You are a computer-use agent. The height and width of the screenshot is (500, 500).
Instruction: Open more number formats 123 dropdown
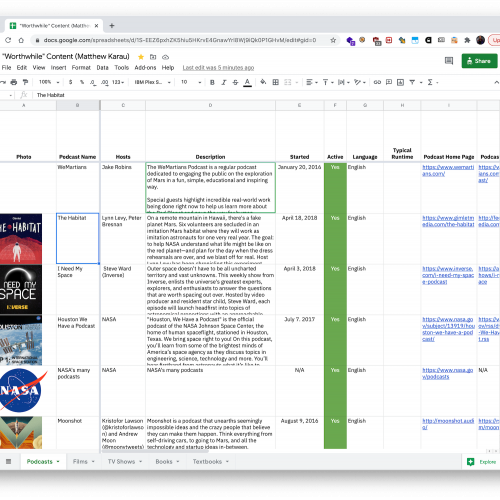point(118,82)
